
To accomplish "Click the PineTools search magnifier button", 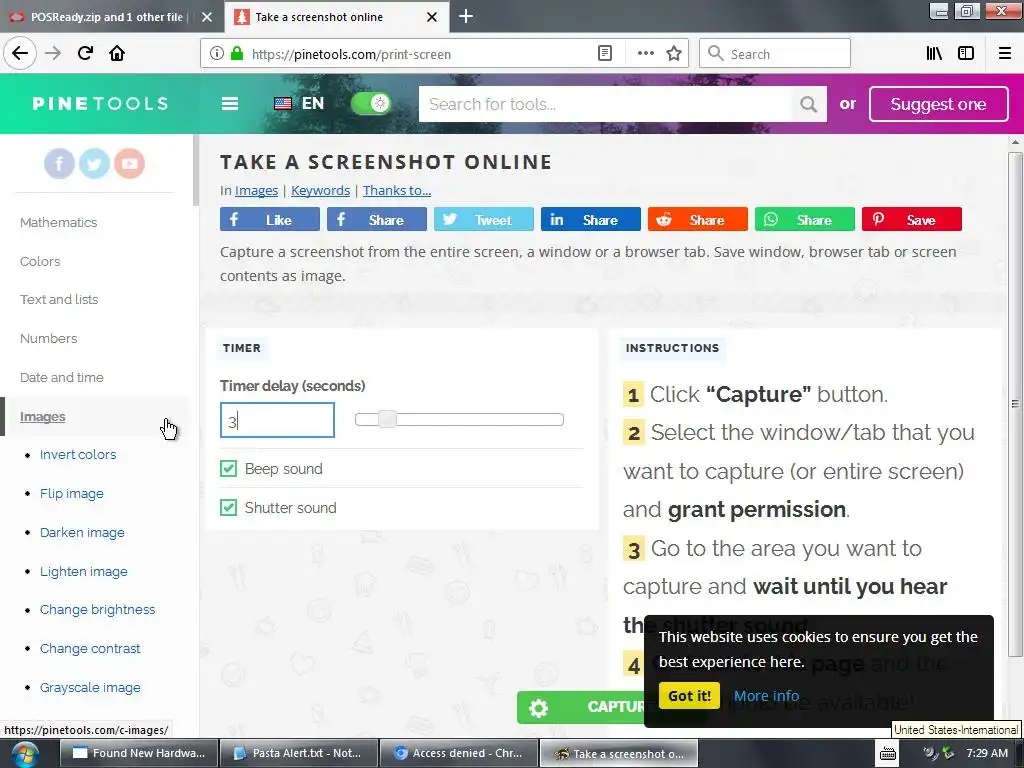I will (x=808, y=104).
